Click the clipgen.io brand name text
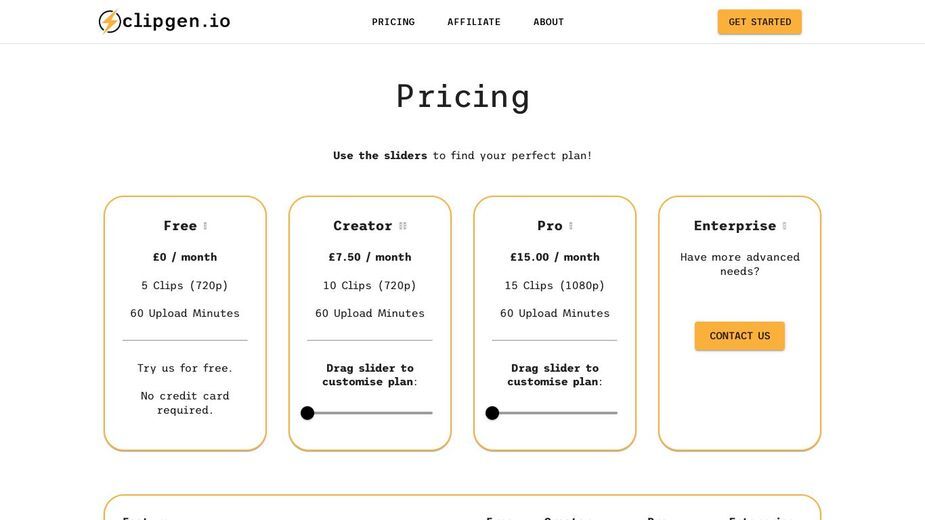Viewport: 925px width, 520px height. tap(176, 21)
